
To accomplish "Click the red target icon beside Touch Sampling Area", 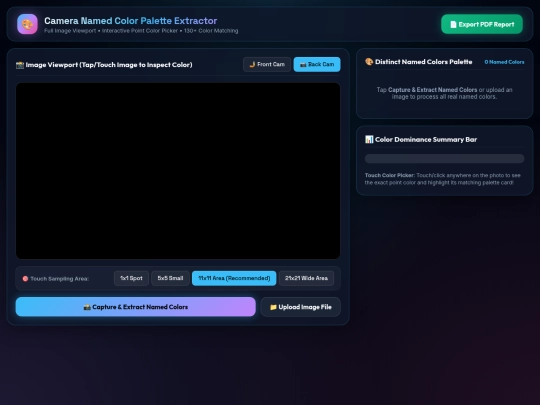I will pos(25,279).
